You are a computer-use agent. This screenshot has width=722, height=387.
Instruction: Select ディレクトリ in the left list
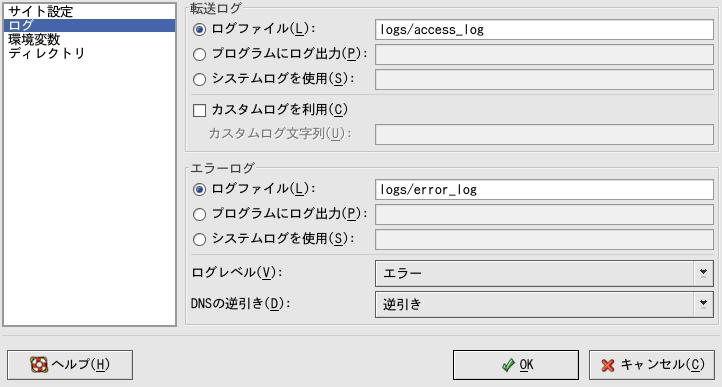pyautogui.click(x=47, y=53)
